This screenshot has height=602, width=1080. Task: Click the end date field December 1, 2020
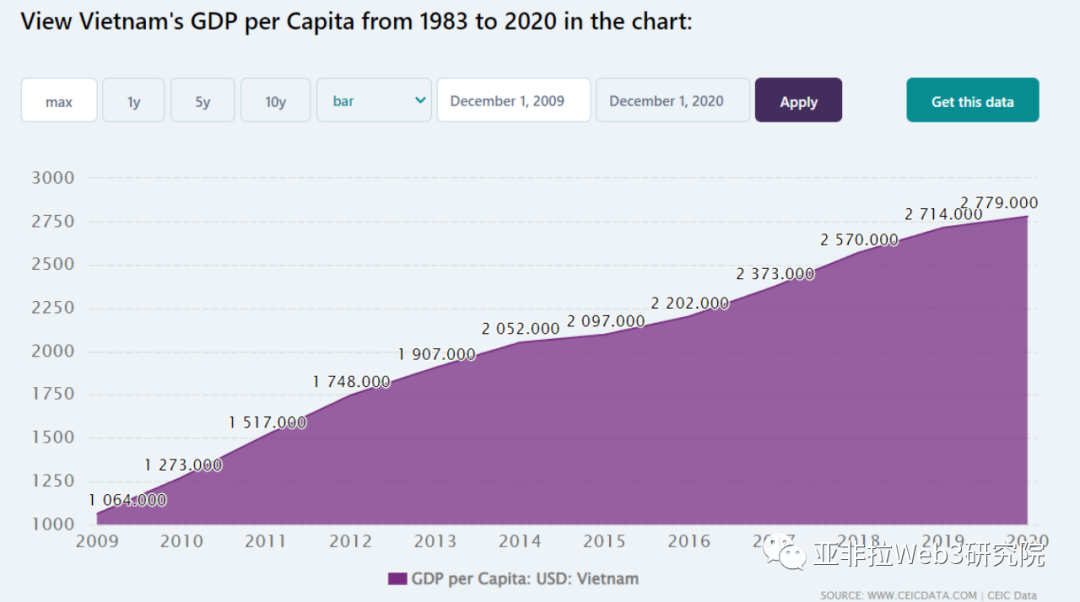673,101
